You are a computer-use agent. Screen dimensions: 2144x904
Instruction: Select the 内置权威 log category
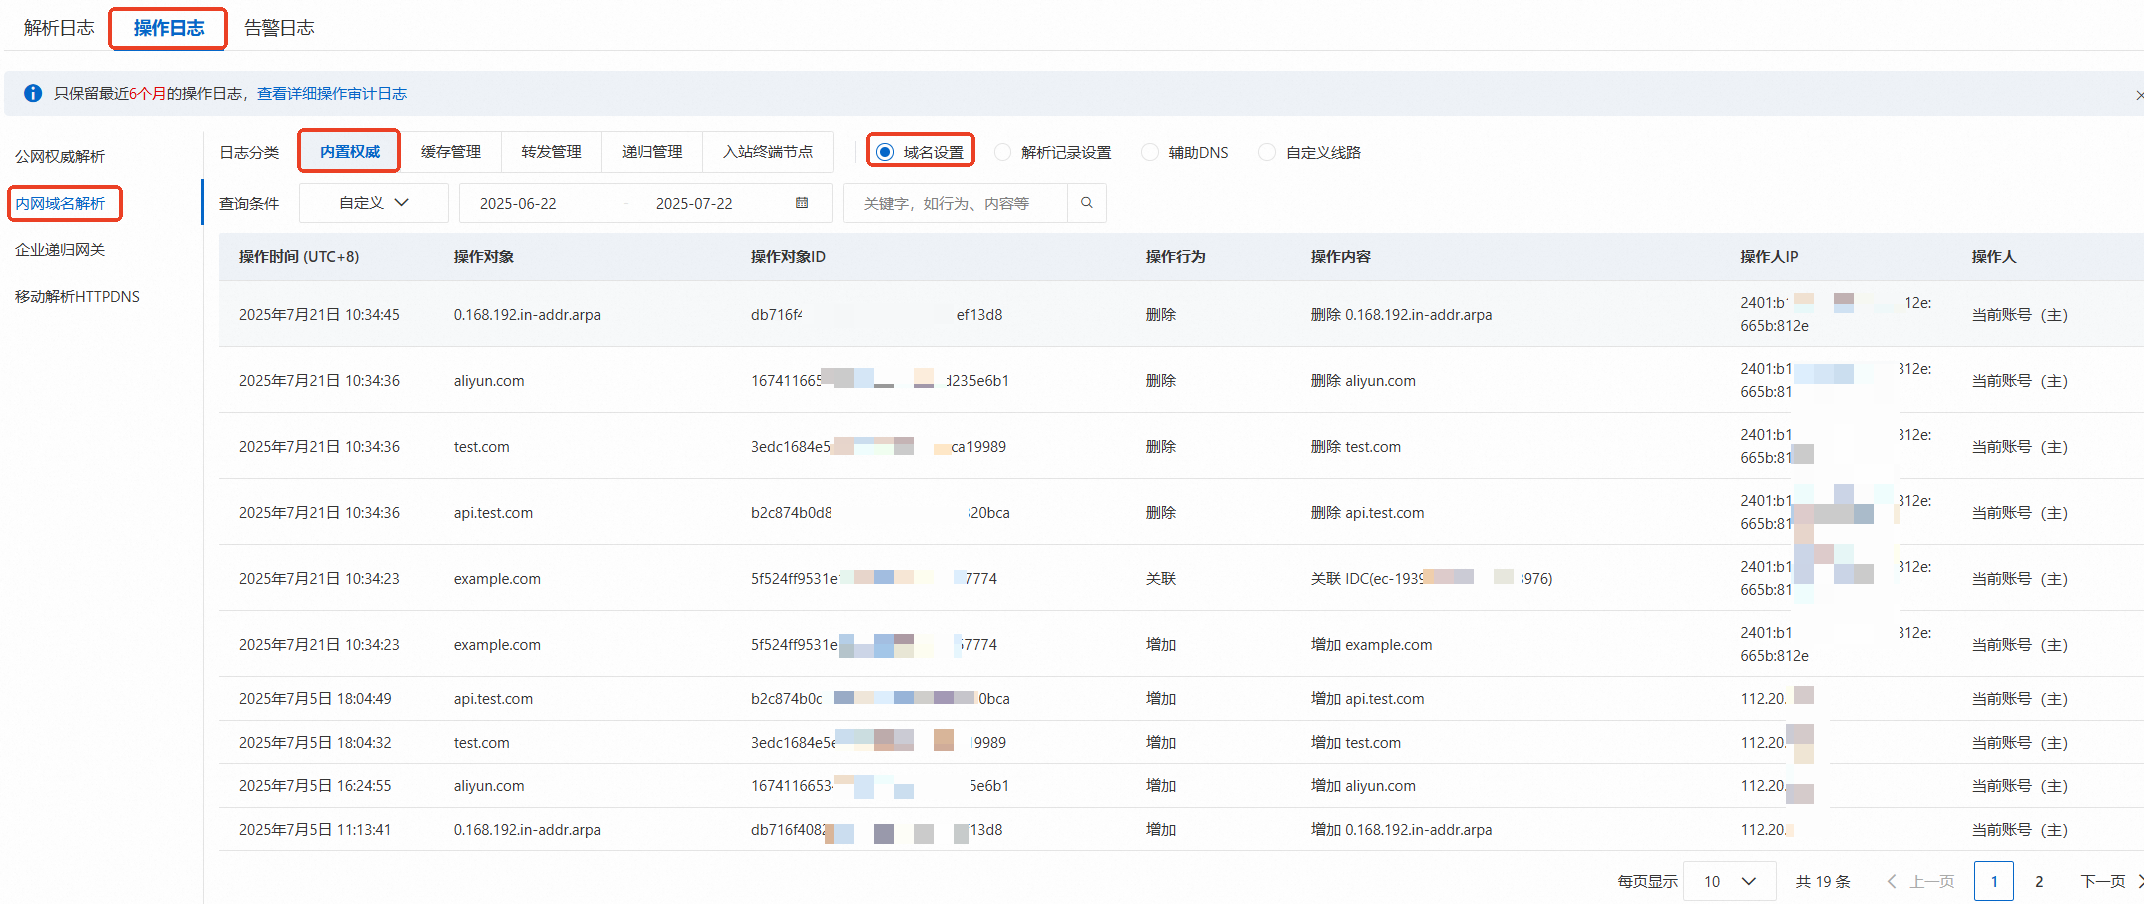click(350, 152)
